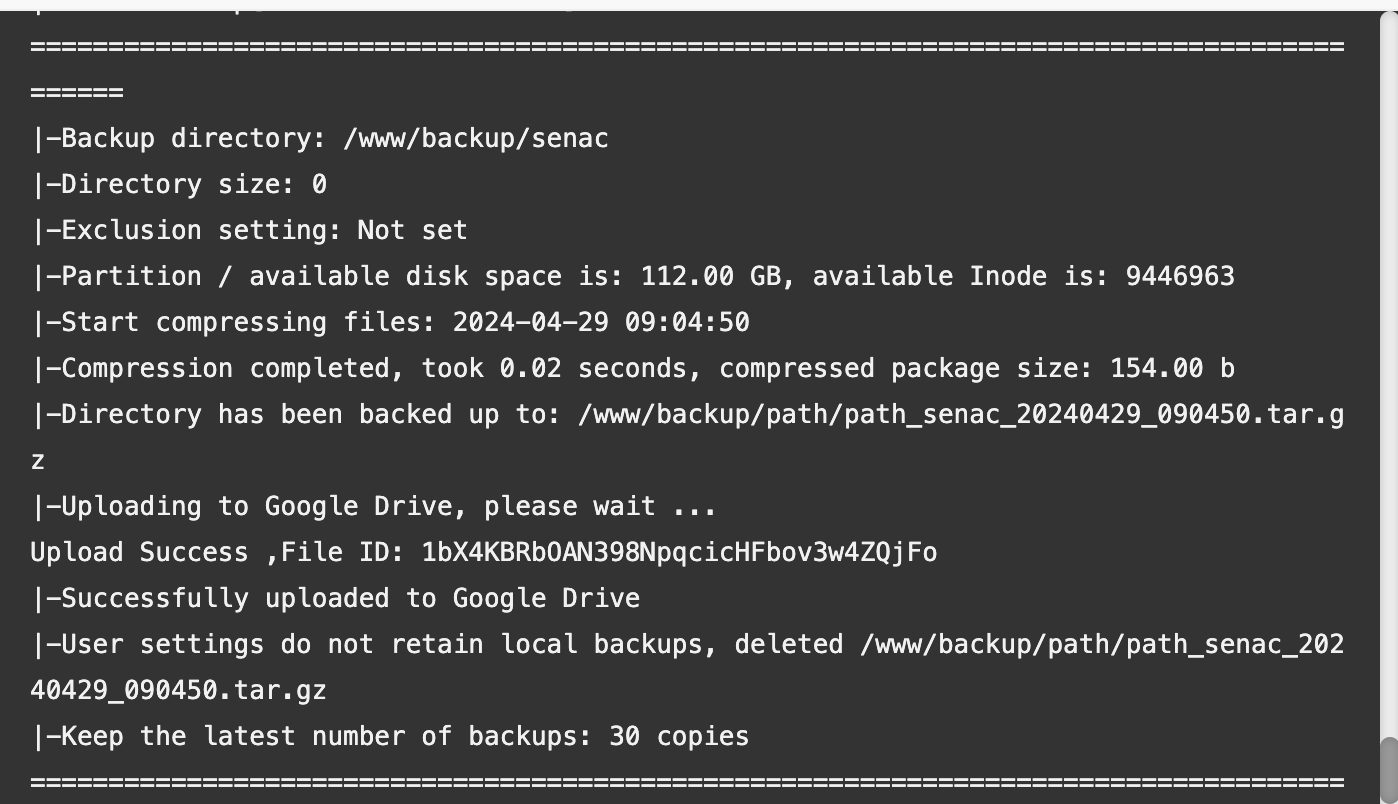Click the 'Exclusion setting: Not set' line
Image resolution: width=1398 pixels, height=804 pixels.
click(250, 230)
